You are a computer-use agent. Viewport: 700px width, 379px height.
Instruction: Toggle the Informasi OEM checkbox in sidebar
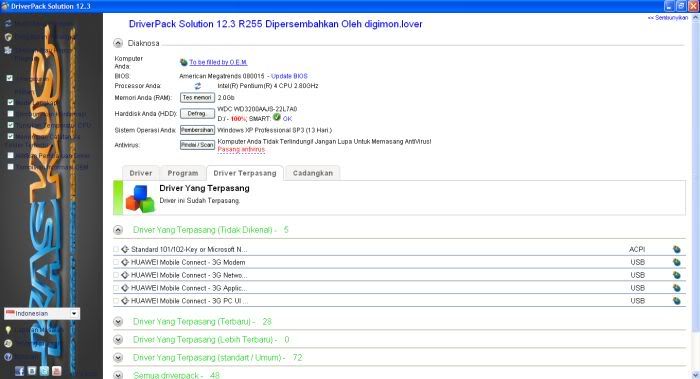click(x=11, y=167)
